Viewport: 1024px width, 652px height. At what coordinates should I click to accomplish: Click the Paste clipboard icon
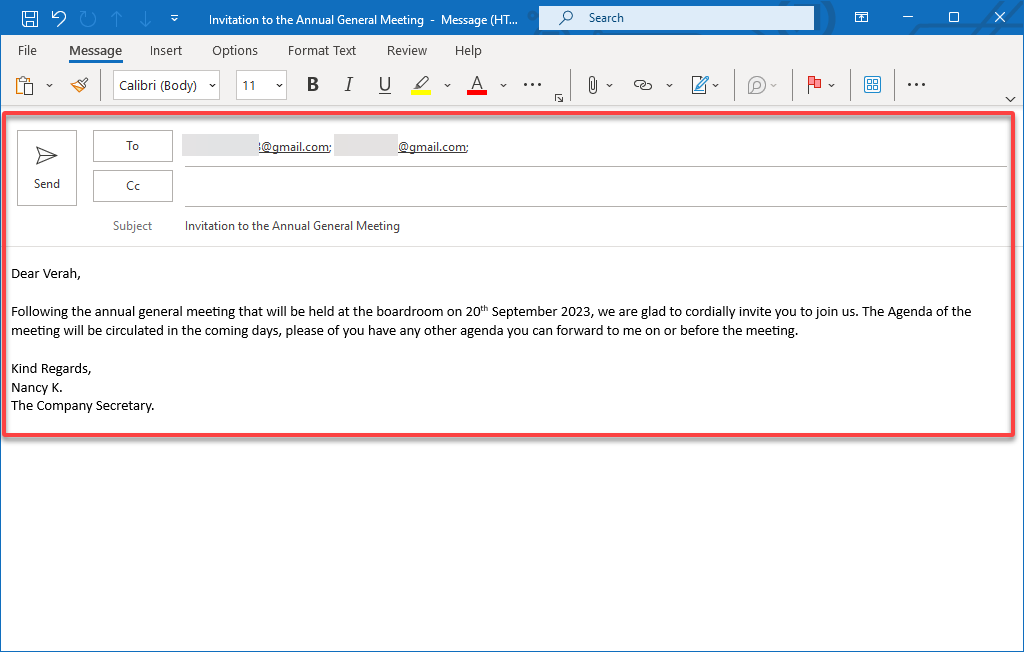point(24,85)
